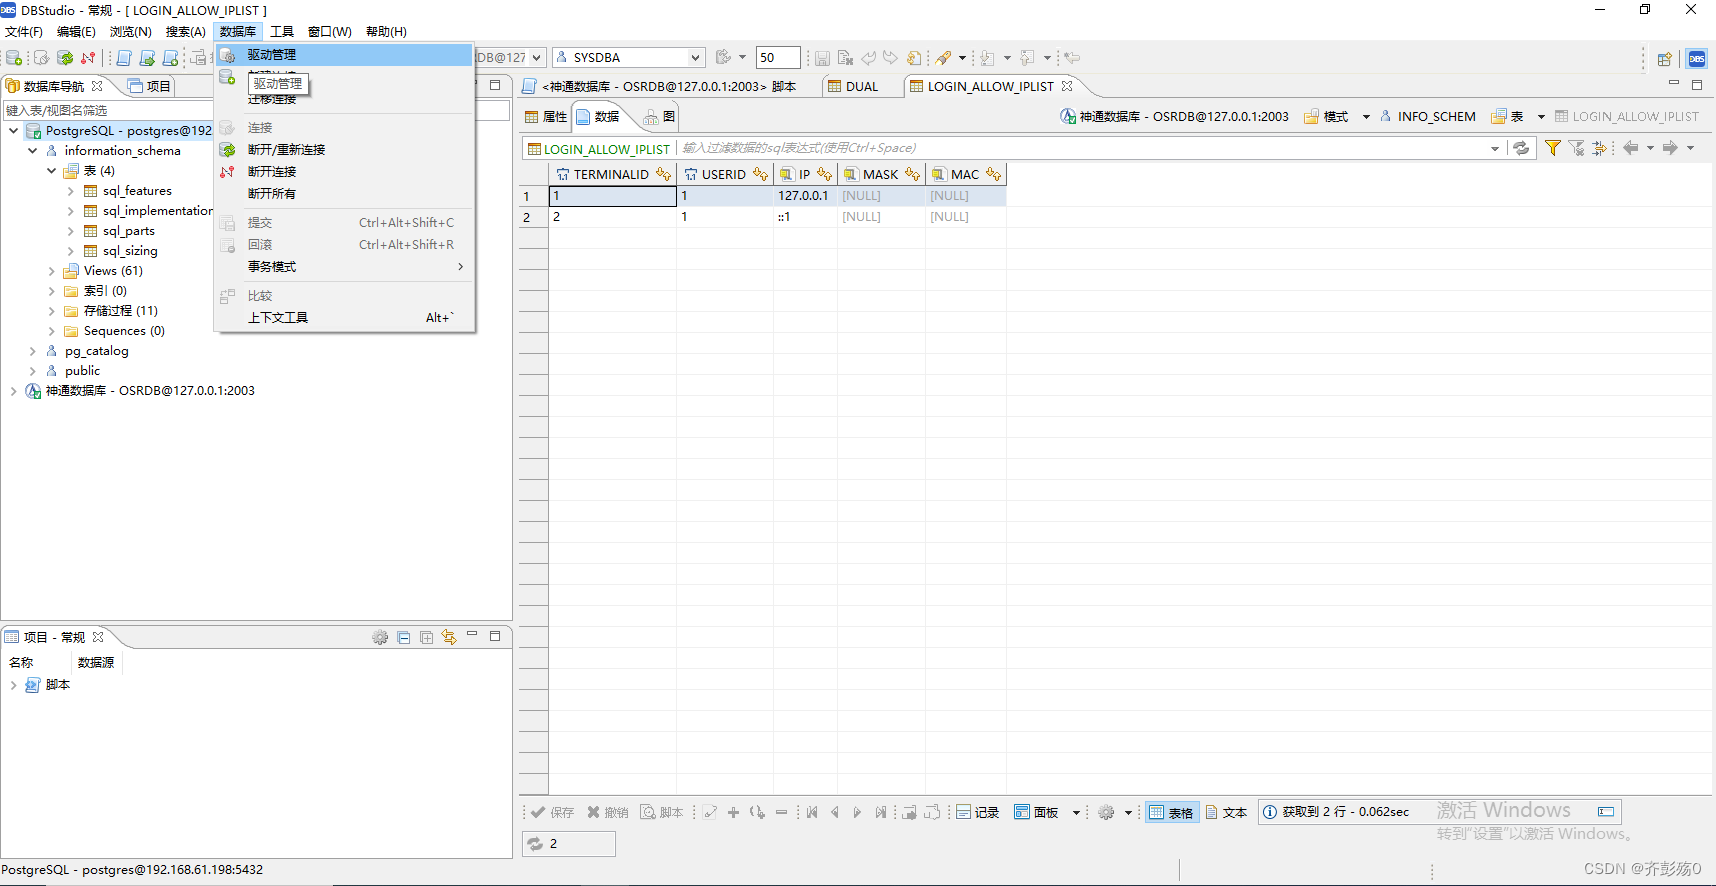Click the new connection toolbar icon
The image size is (1716, 886).
14,58
